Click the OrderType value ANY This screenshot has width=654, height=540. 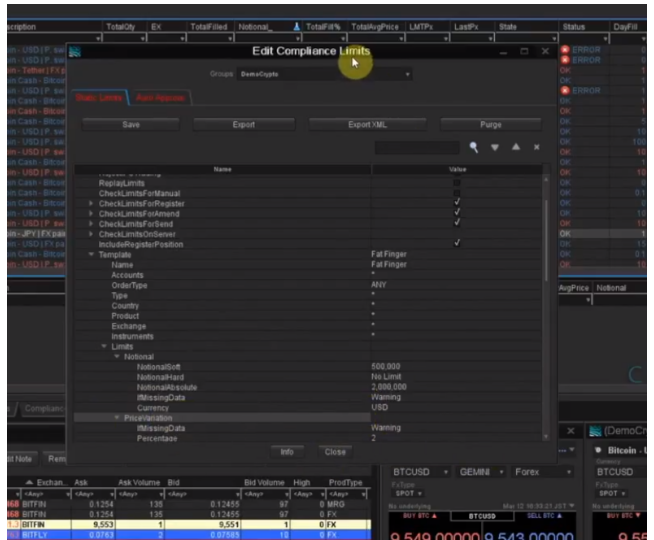click(x=379, y=285)
